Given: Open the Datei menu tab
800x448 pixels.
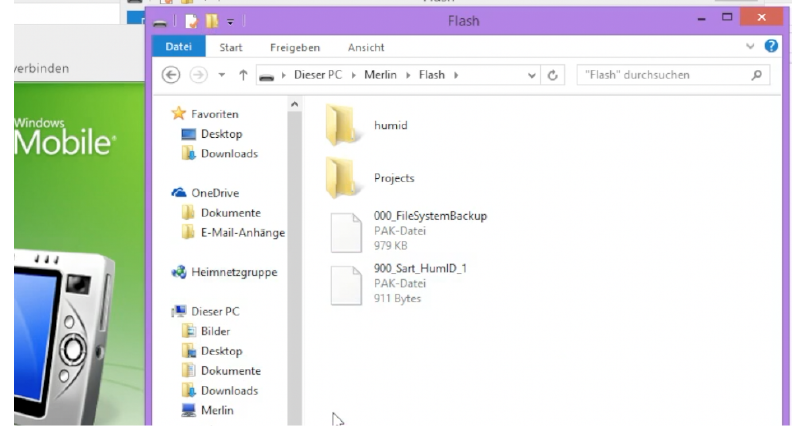Looking at the screenshot, I should (x=179, y=47).
